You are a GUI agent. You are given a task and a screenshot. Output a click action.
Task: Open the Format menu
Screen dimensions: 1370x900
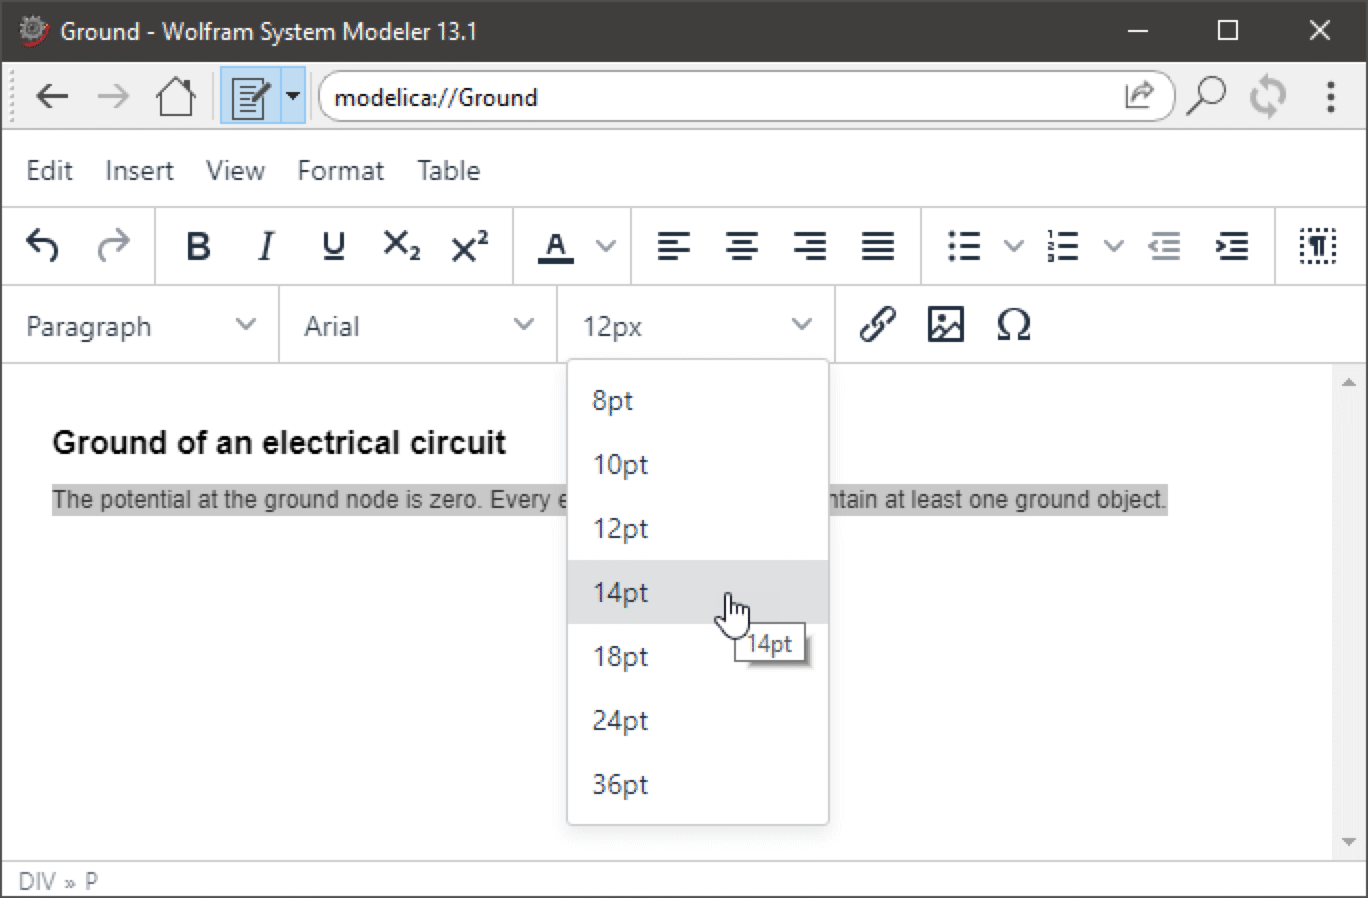click(x=340, y=171)
